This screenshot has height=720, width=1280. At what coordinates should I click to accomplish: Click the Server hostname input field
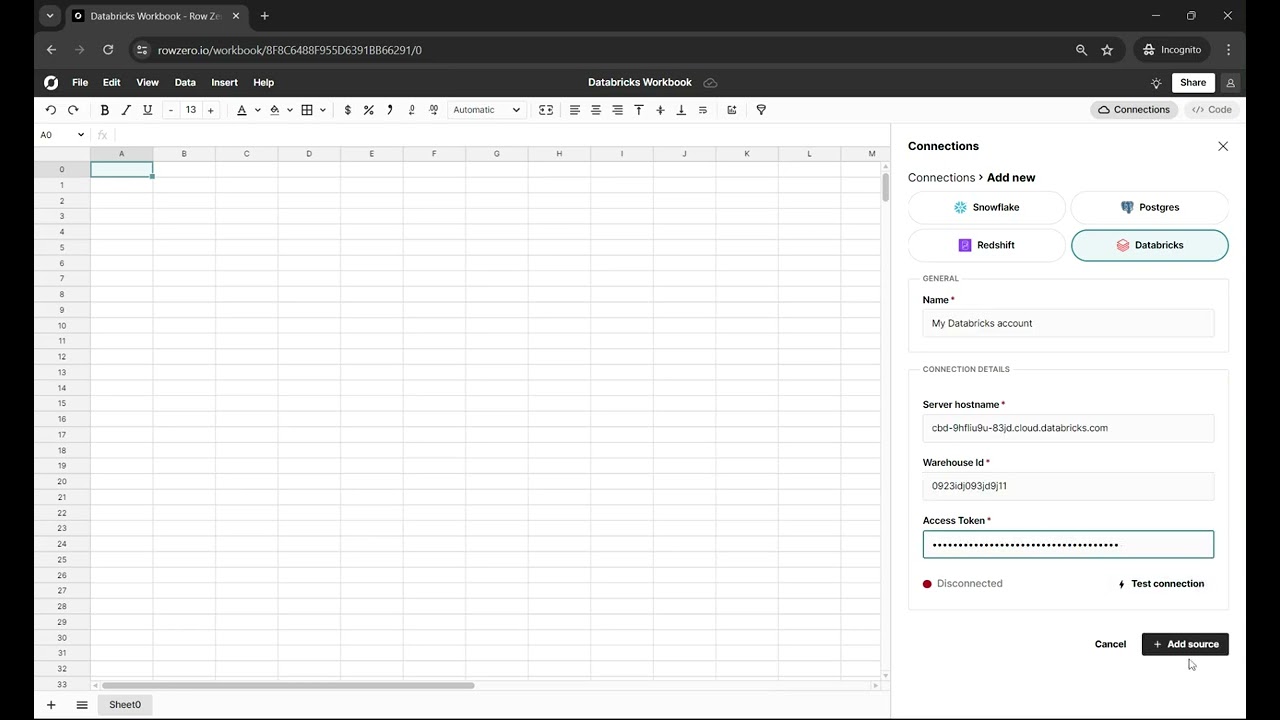[1068, 428]
